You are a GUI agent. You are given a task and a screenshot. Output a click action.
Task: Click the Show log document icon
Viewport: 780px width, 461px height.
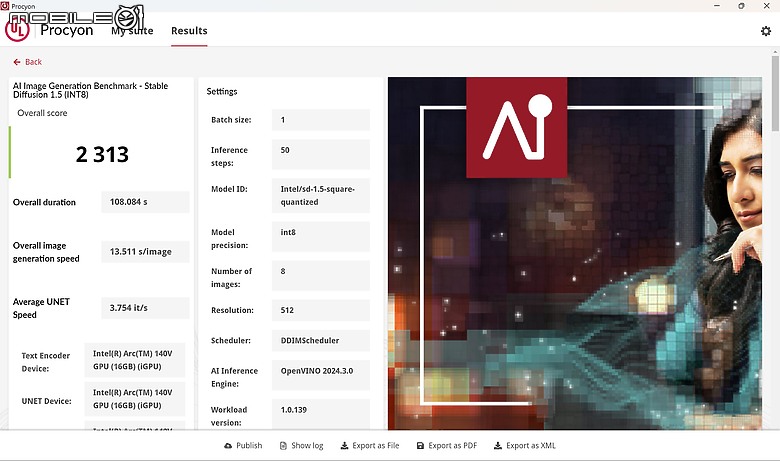tap(283, 446)
